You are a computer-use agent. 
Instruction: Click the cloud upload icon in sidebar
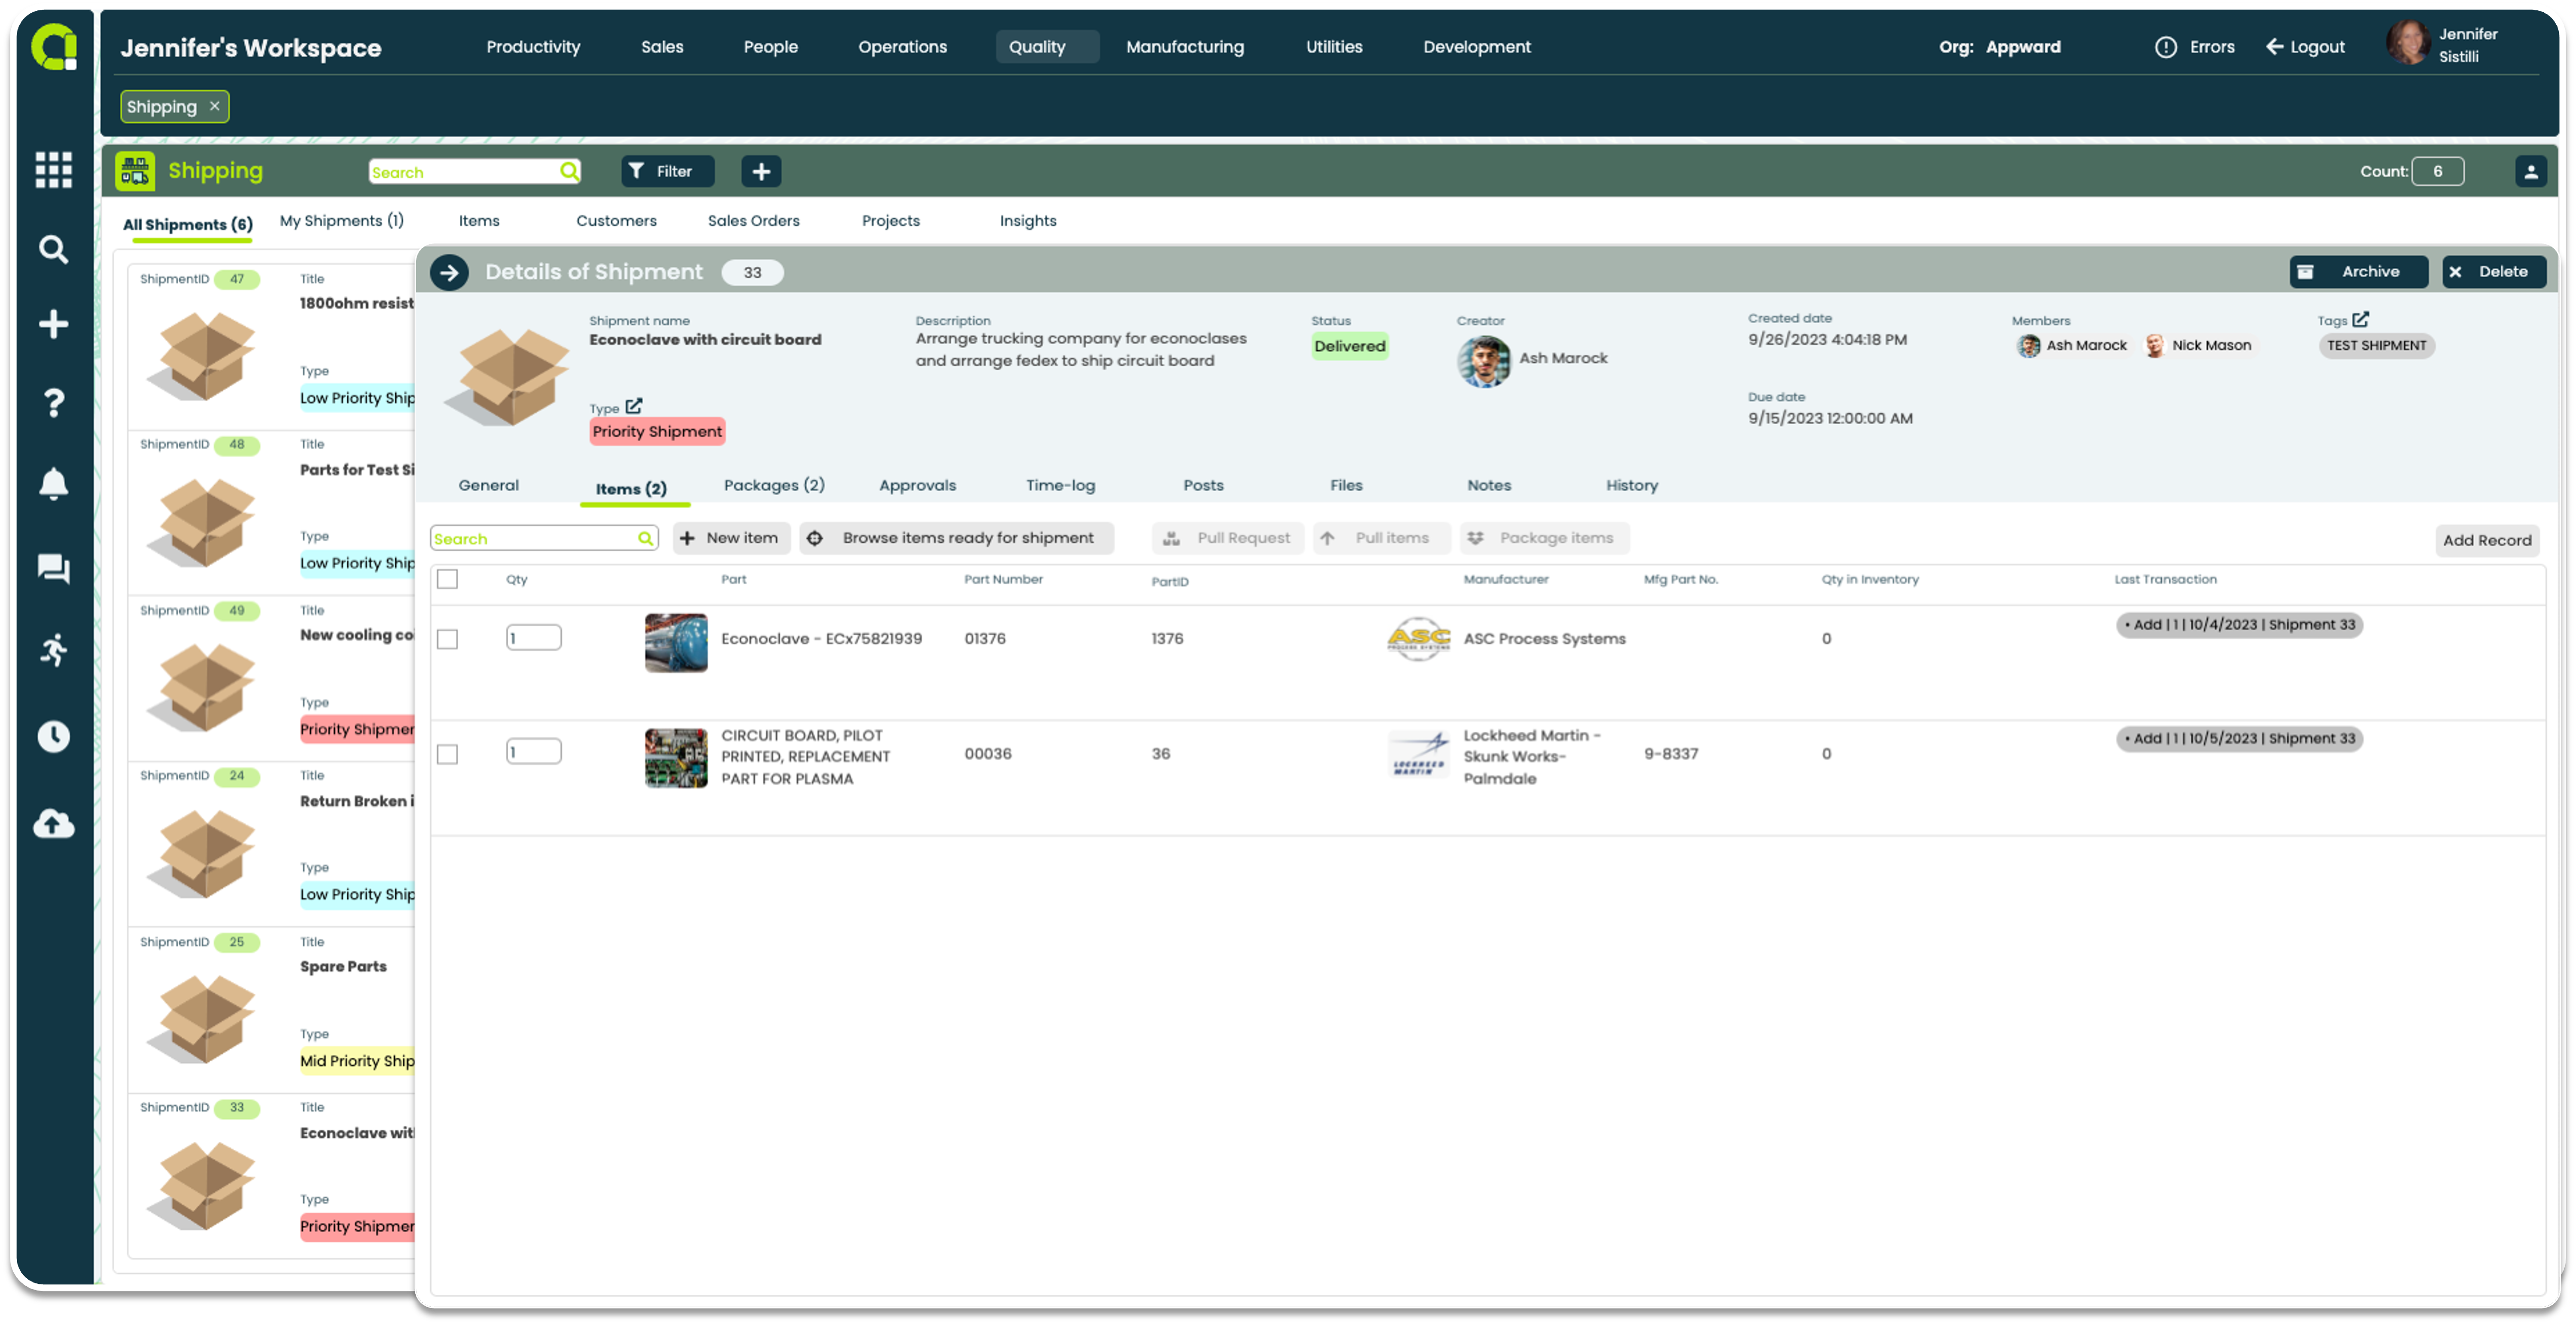pyautogui.click(x=53, y=824)
